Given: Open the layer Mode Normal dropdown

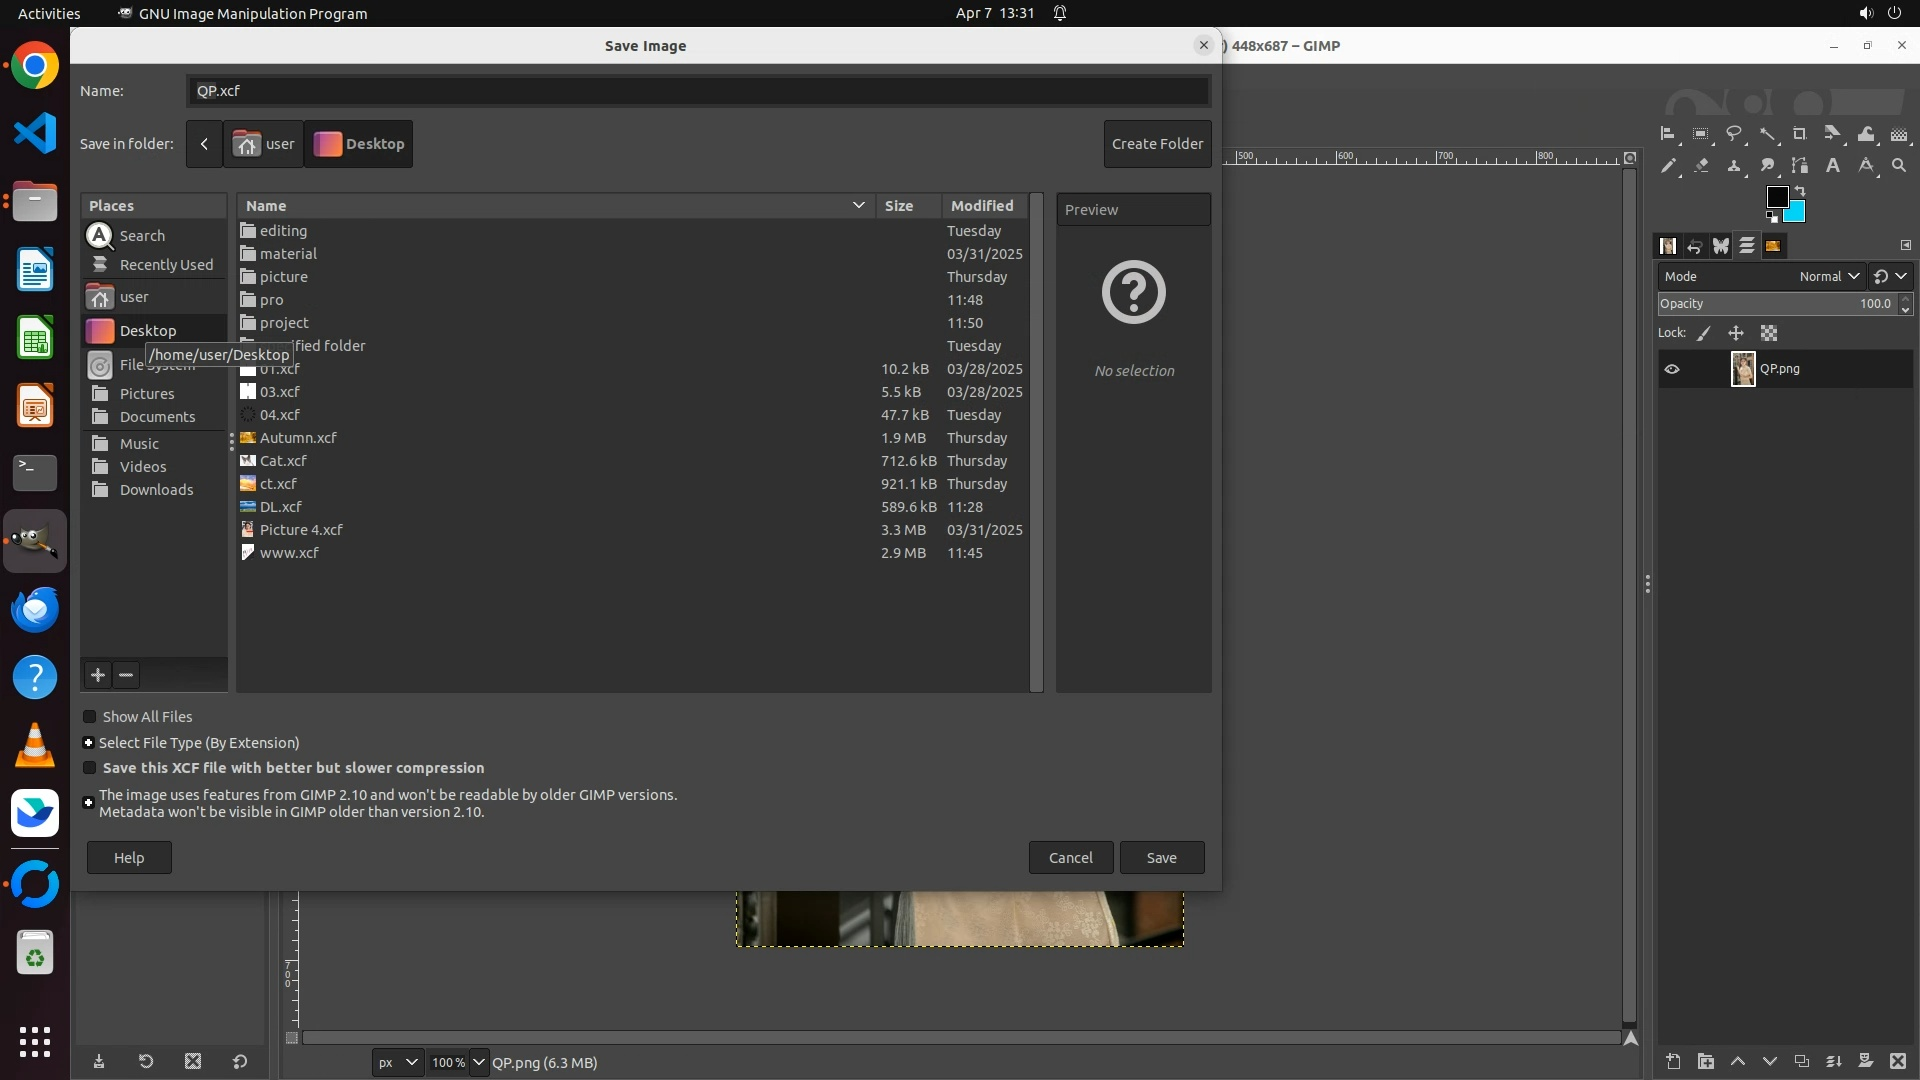Looking at the screenshot, I should [1828, 277].
